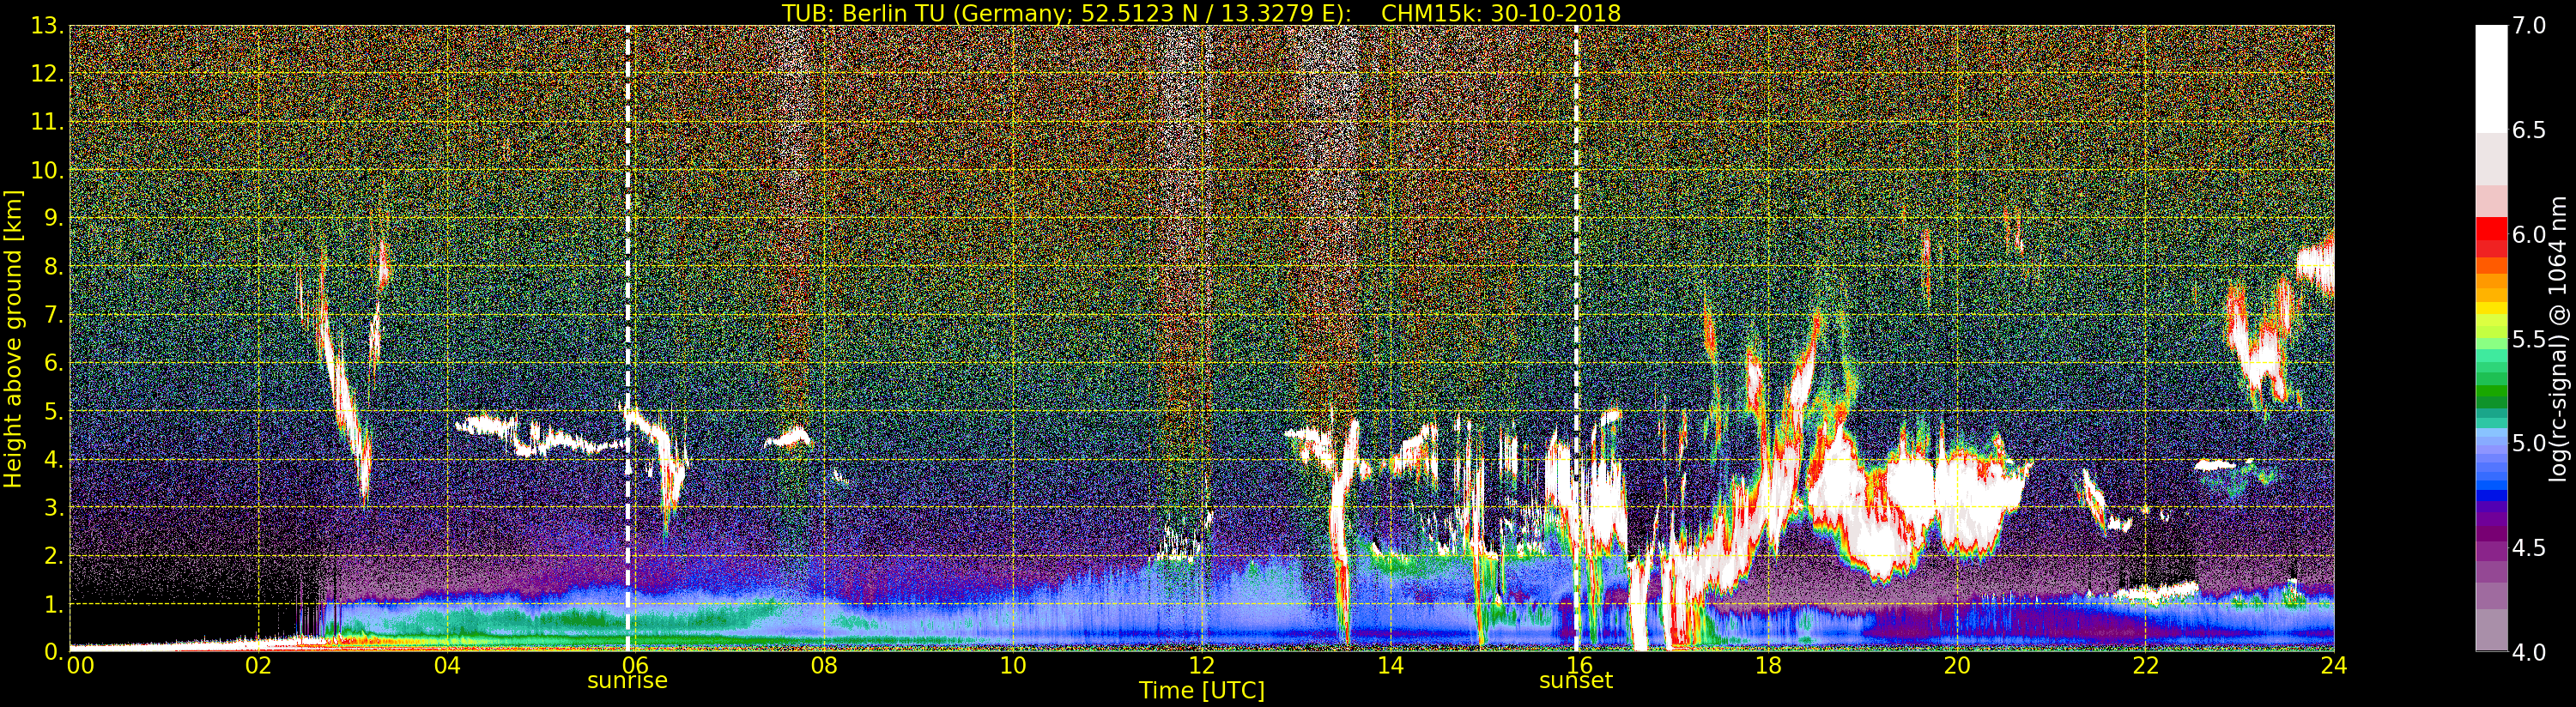
Task: Click the '00' time axis tick label
Action: click(79, 666)
